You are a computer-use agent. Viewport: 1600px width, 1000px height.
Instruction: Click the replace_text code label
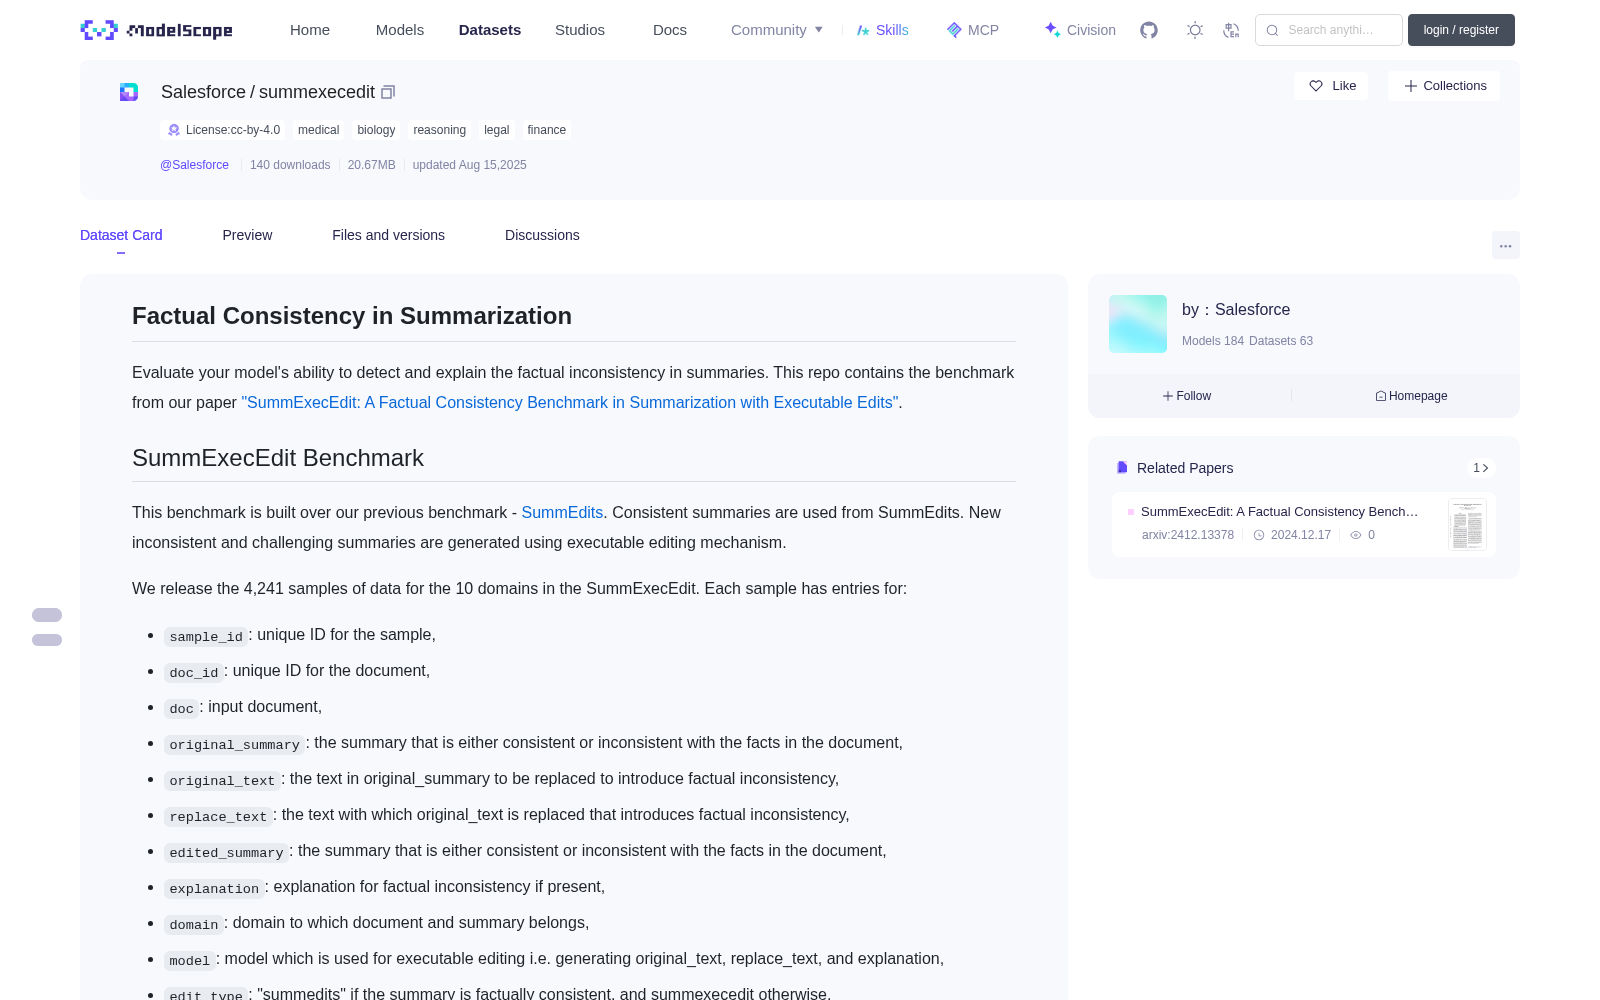pyautogui.click(x=218, y=816)
